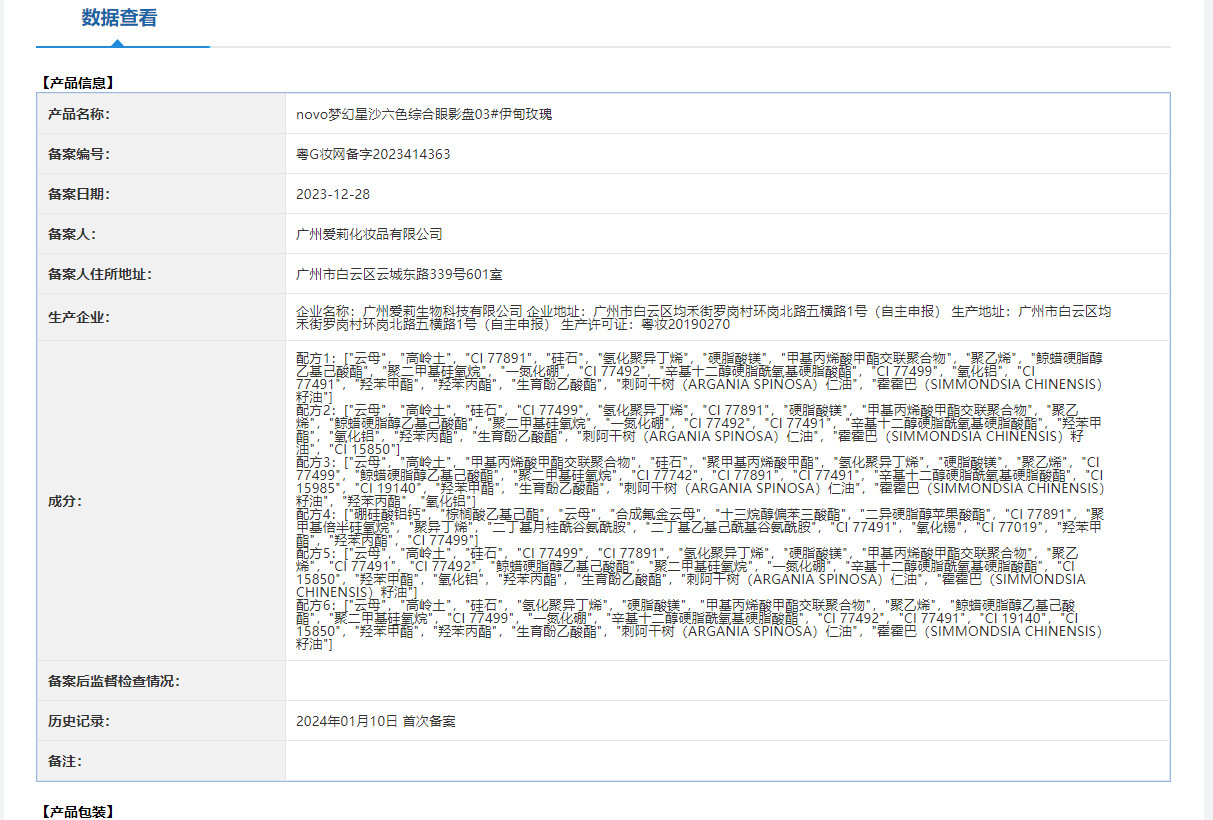Click the 配方2 ingredient list line
The height and width of the screenshot is (820, 1213).
(x=700, y=429)
